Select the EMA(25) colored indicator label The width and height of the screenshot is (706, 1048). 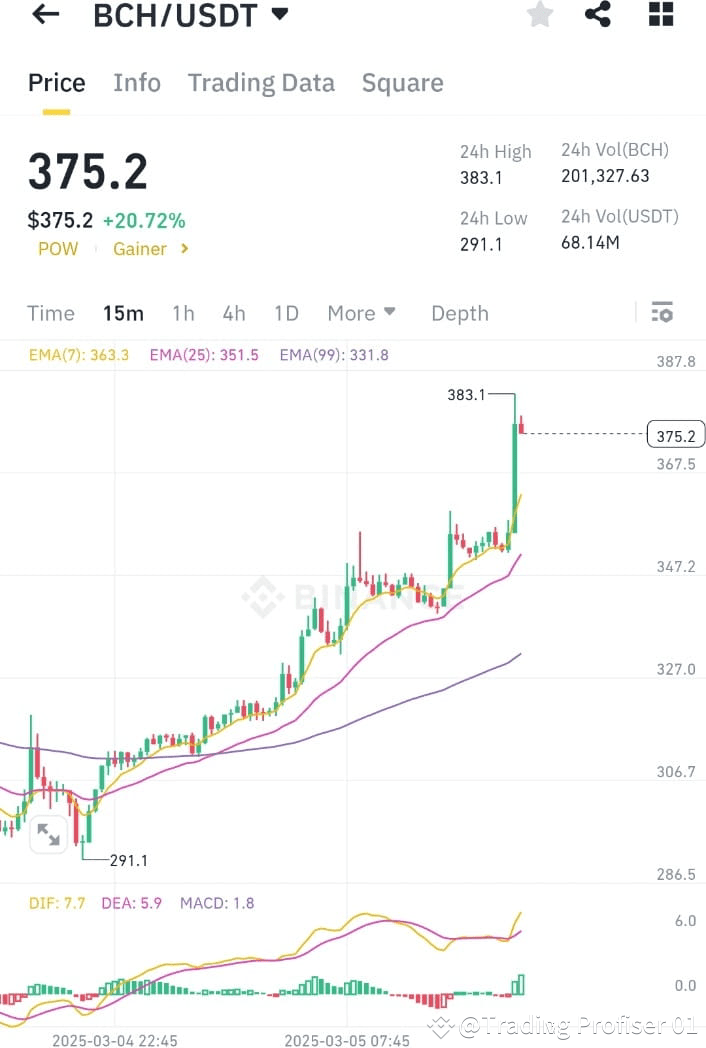coord(203,354)
